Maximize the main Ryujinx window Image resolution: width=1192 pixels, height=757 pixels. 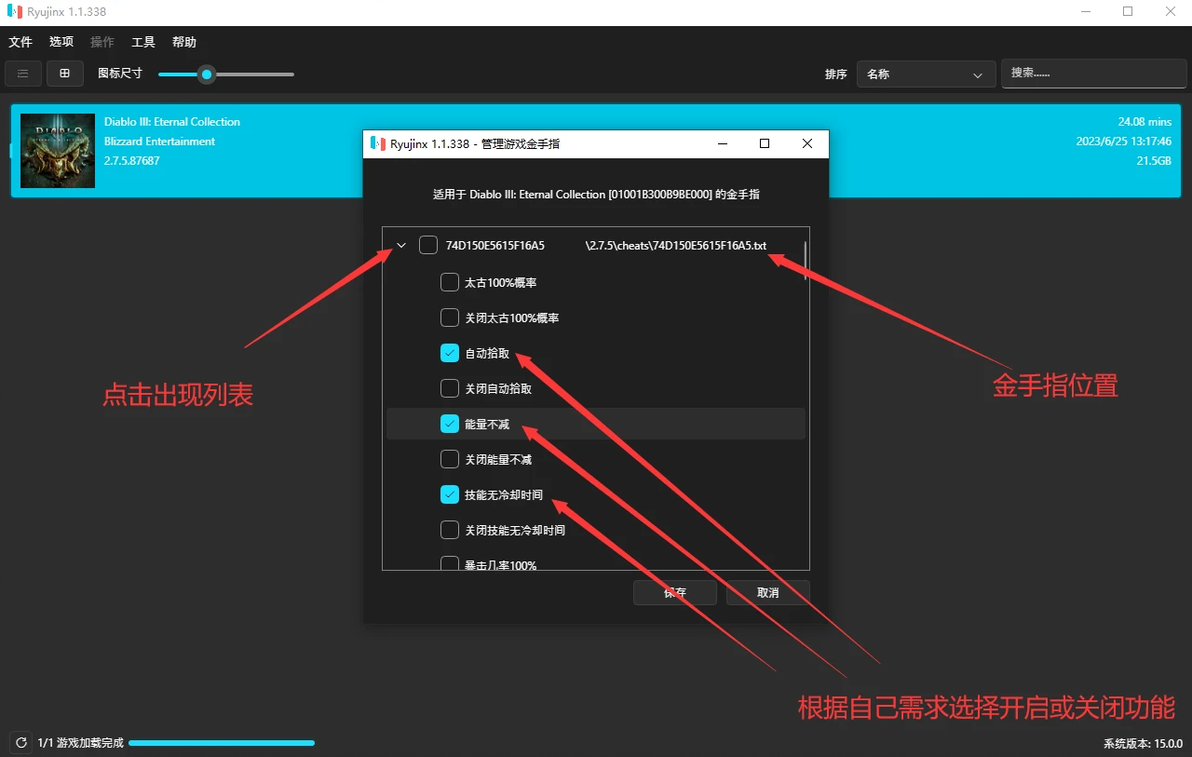pos(1127,11)
